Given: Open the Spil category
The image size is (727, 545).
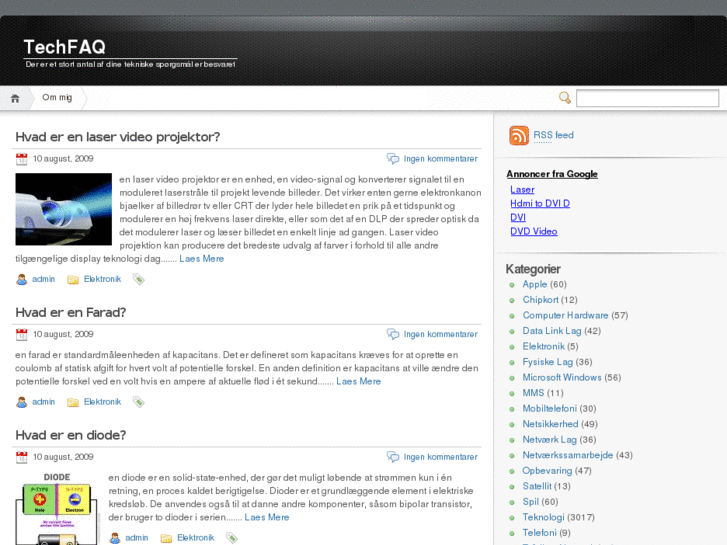Looking at the screenshot, I should tap(530, 502).
